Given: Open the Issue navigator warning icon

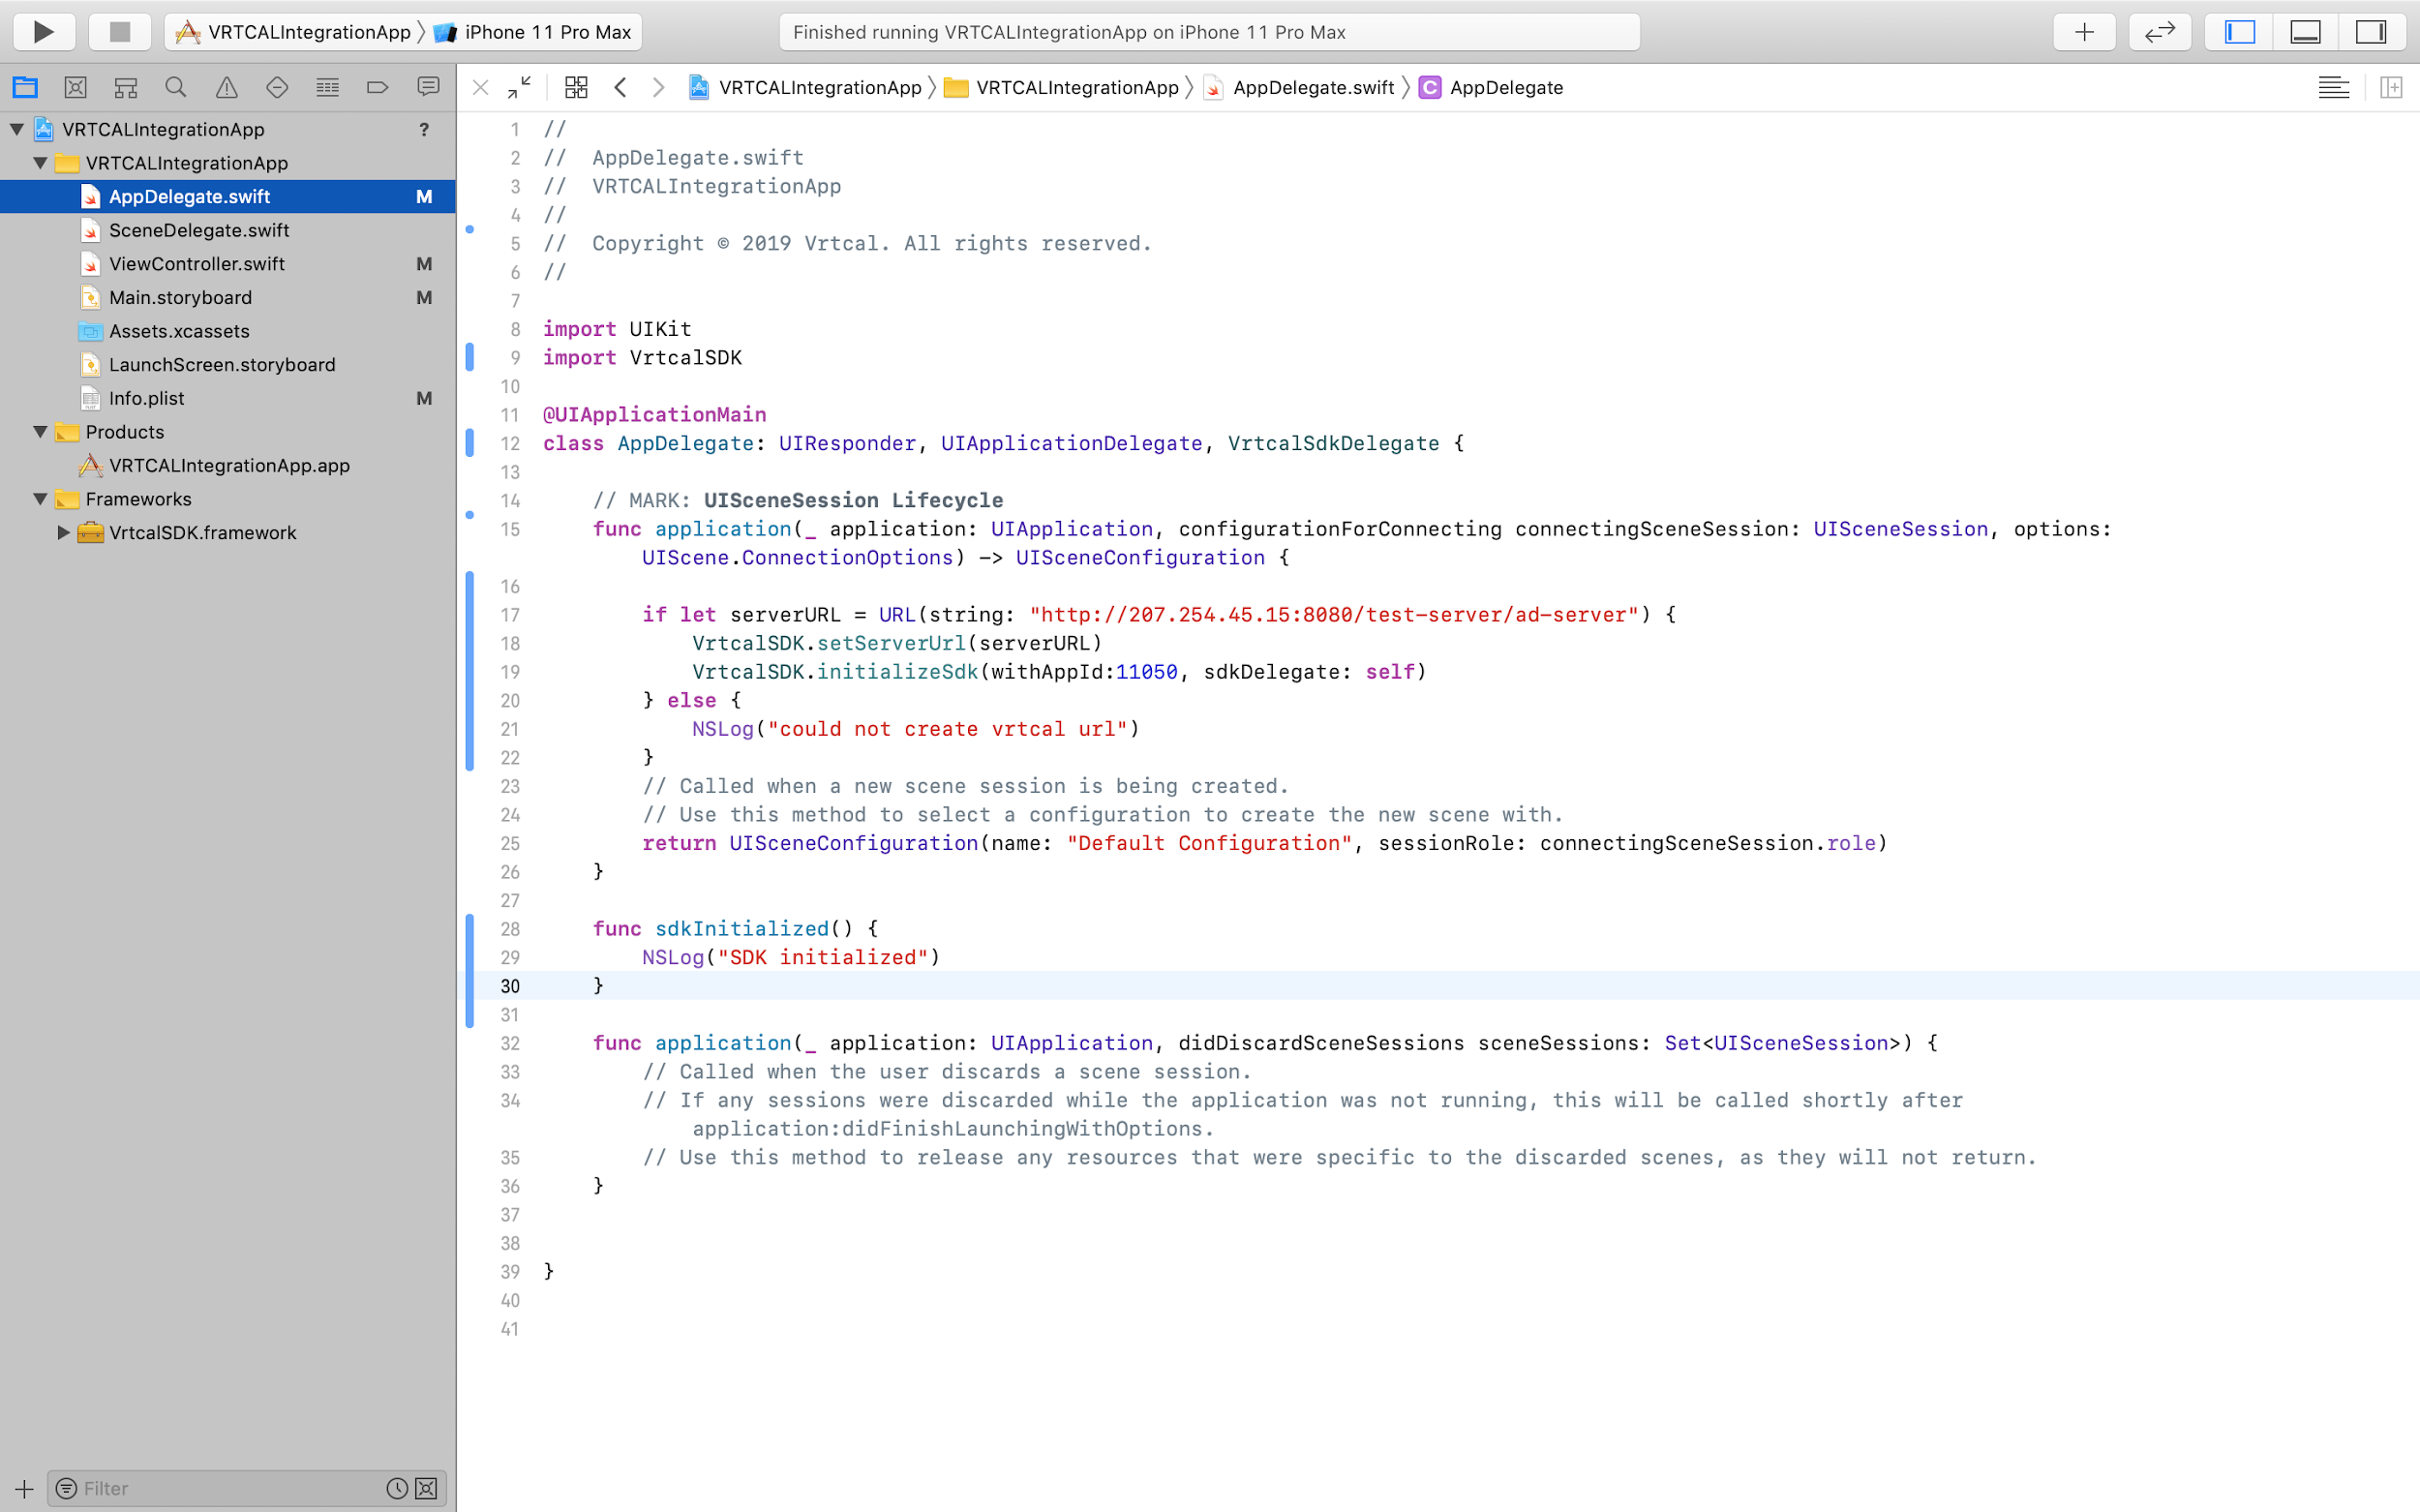Looking at the screenshot, I should 227,88.
